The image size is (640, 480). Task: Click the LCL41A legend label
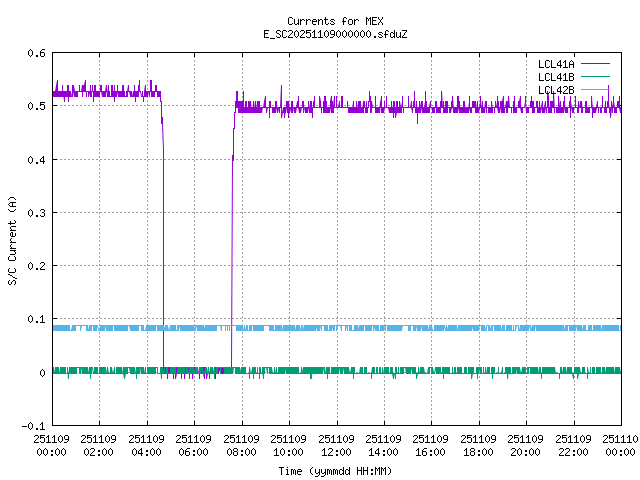(x=555, y=63)
